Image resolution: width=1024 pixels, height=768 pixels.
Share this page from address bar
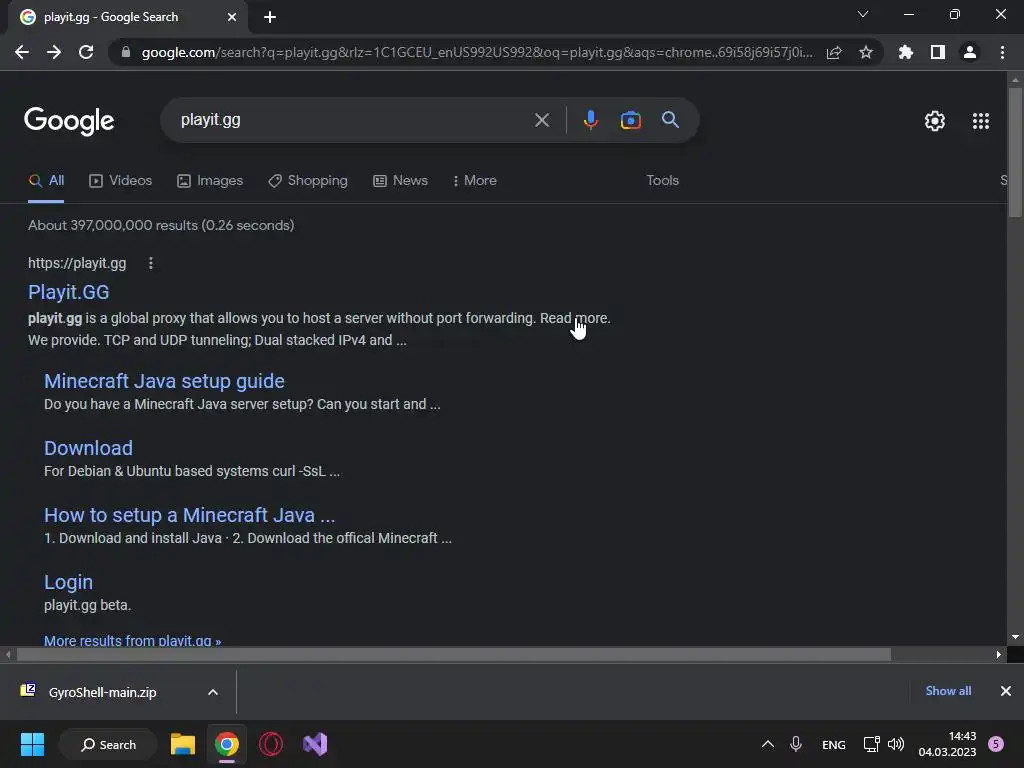point(834,52)
